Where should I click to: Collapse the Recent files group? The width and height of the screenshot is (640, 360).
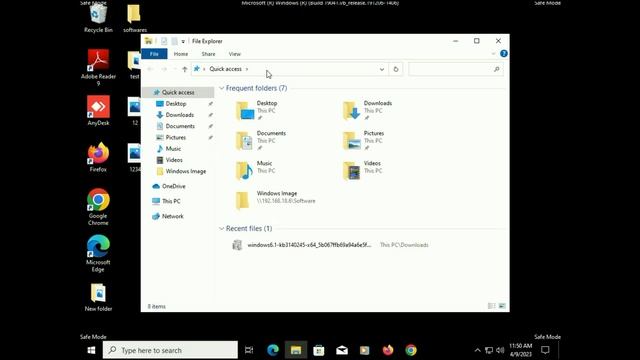[222, 229]
